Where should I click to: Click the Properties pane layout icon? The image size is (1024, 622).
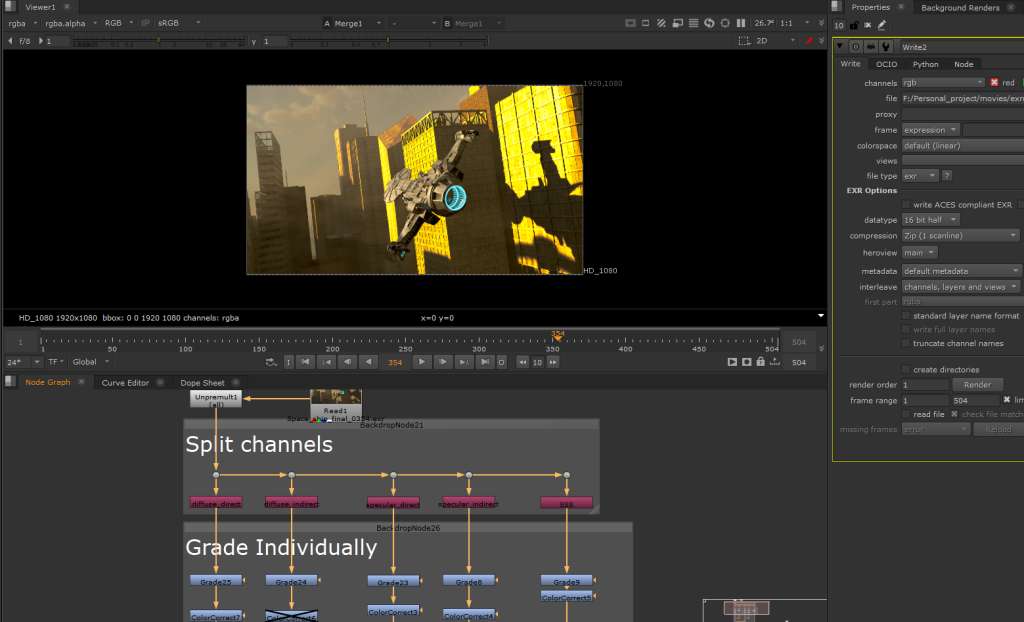837,7
